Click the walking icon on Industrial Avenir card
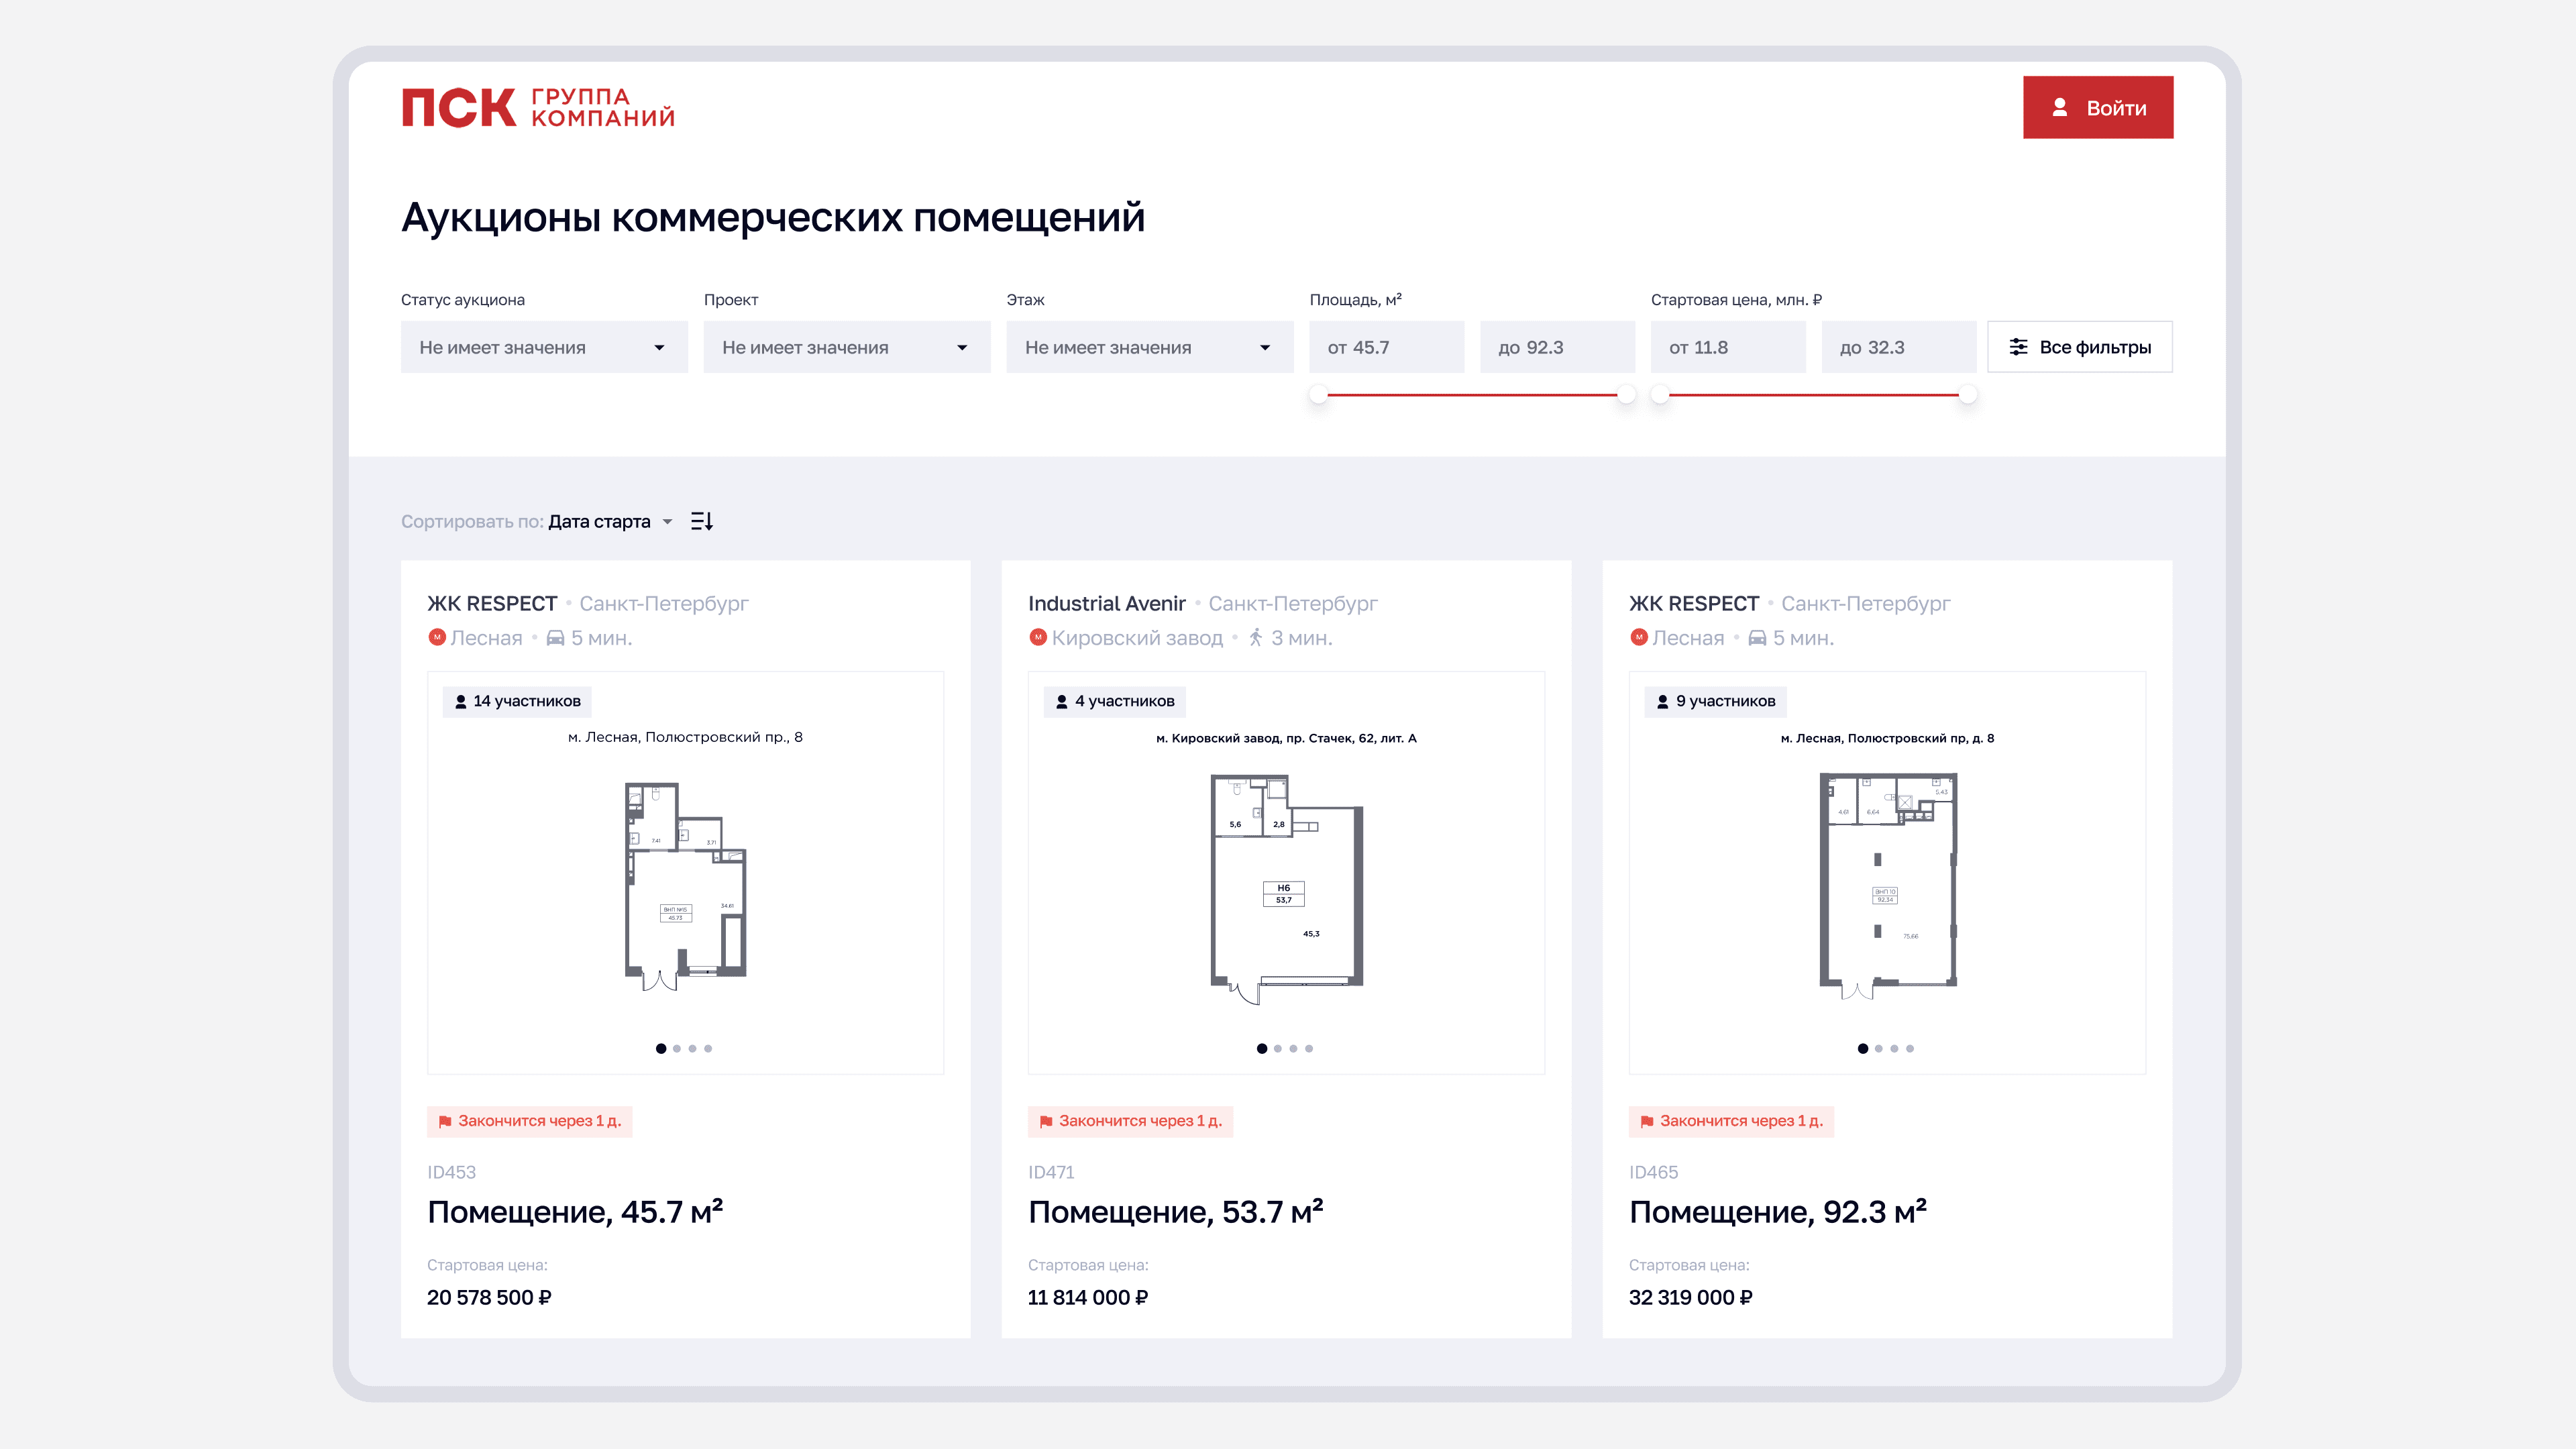 point(1256,637)
